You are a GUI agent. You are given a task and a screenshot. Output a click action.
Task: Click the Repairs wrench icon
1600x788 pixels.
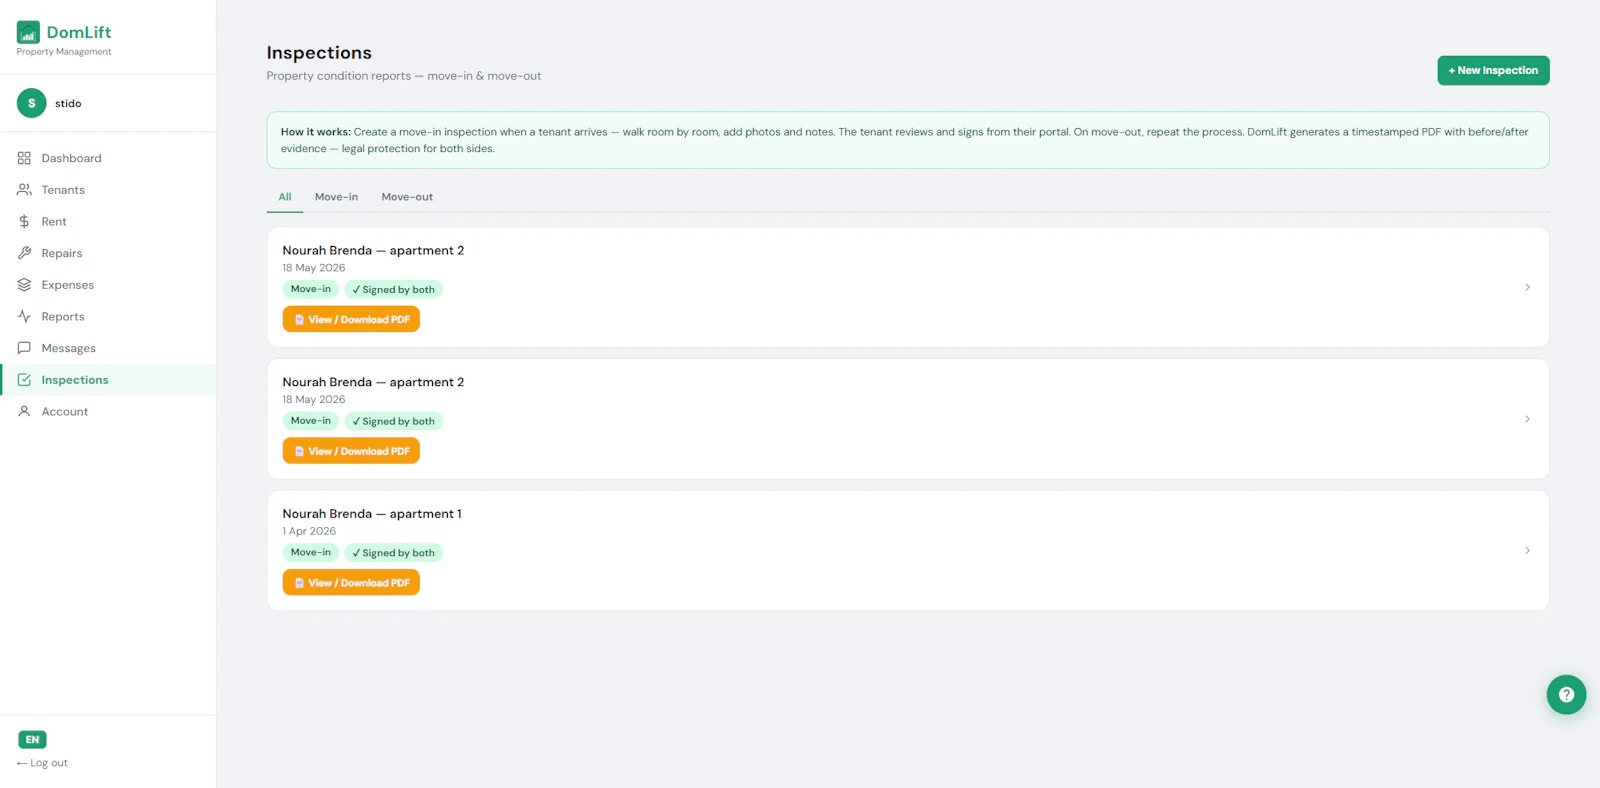coord(24,253)
